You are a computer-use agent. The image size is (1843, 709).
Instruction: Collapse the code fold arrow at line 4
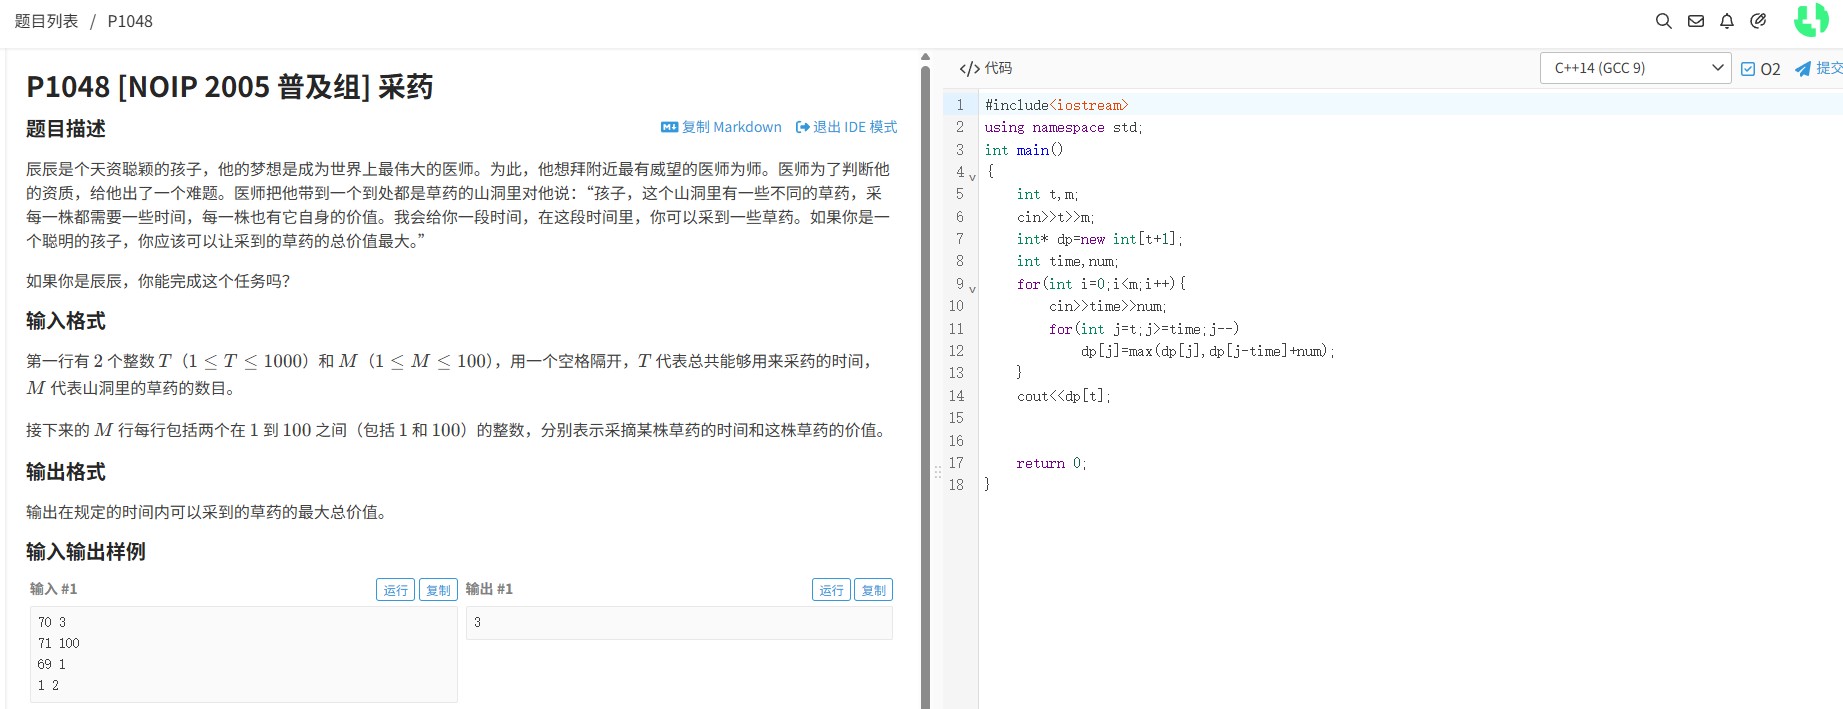tap(972, 177)
